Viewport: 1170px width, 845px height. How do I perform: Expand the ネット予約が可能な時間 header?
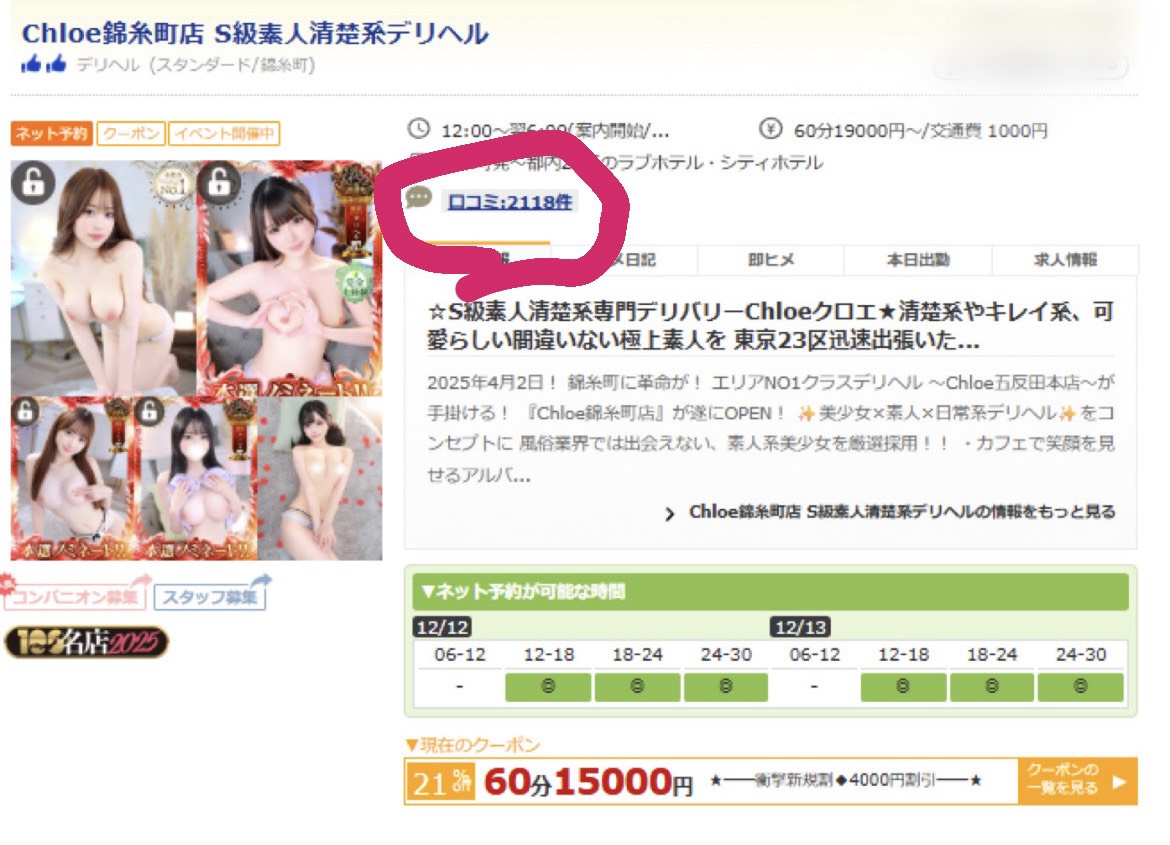(770, 592)
